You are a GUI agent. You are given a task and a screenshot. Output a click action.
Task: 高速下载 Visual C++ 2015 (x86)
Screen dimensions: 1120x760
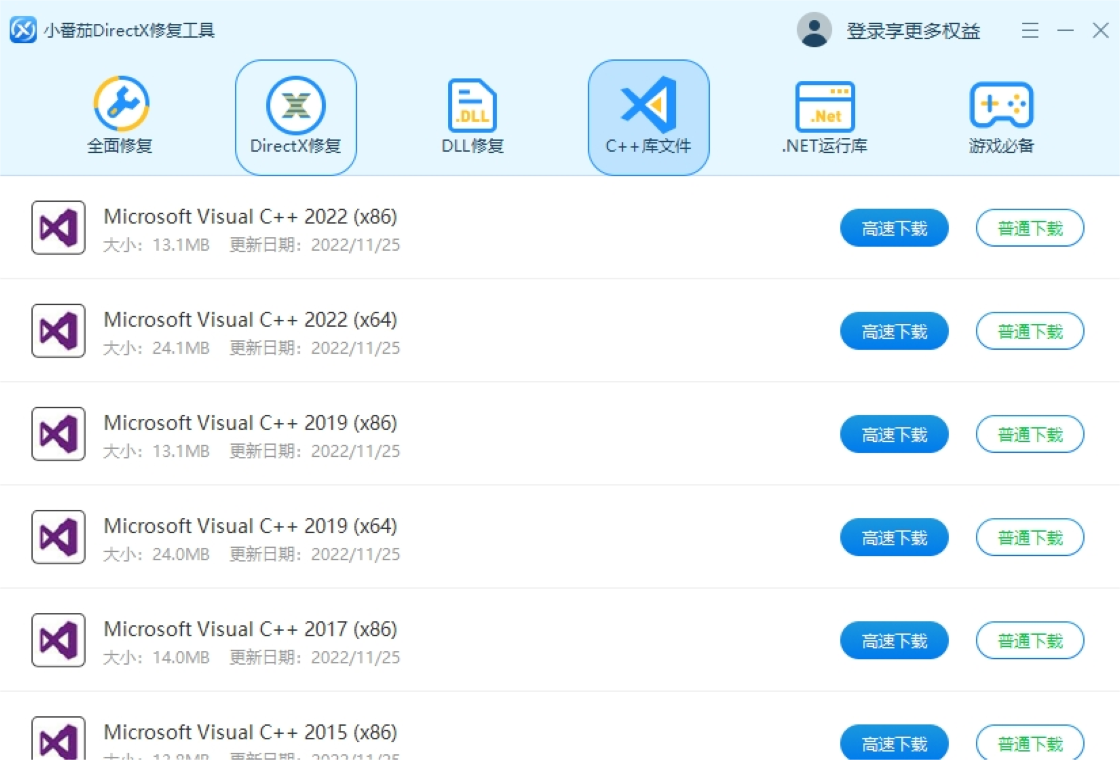[x=894, y=742]
